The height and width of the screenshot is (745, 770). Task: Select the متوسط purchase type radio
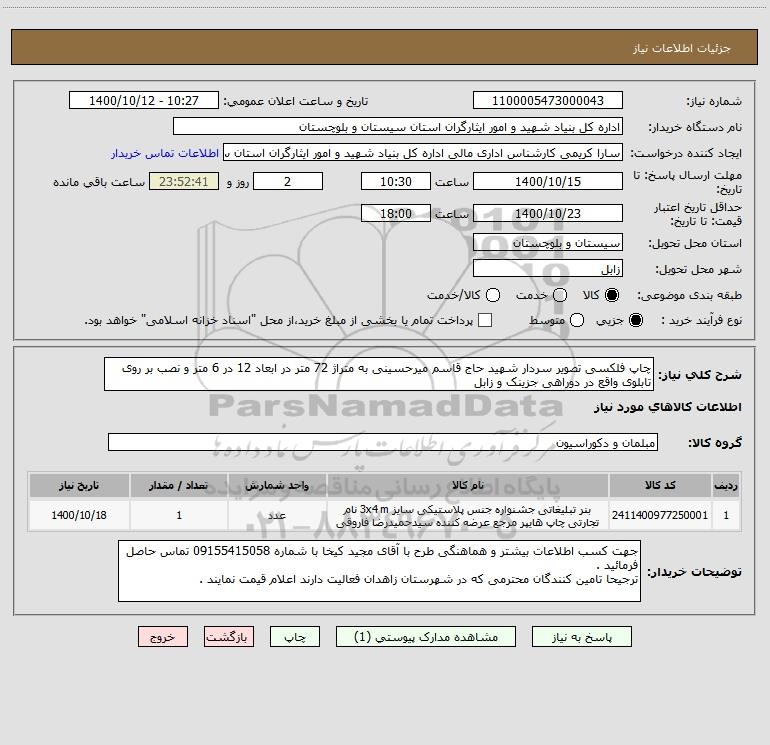[577, 320]
